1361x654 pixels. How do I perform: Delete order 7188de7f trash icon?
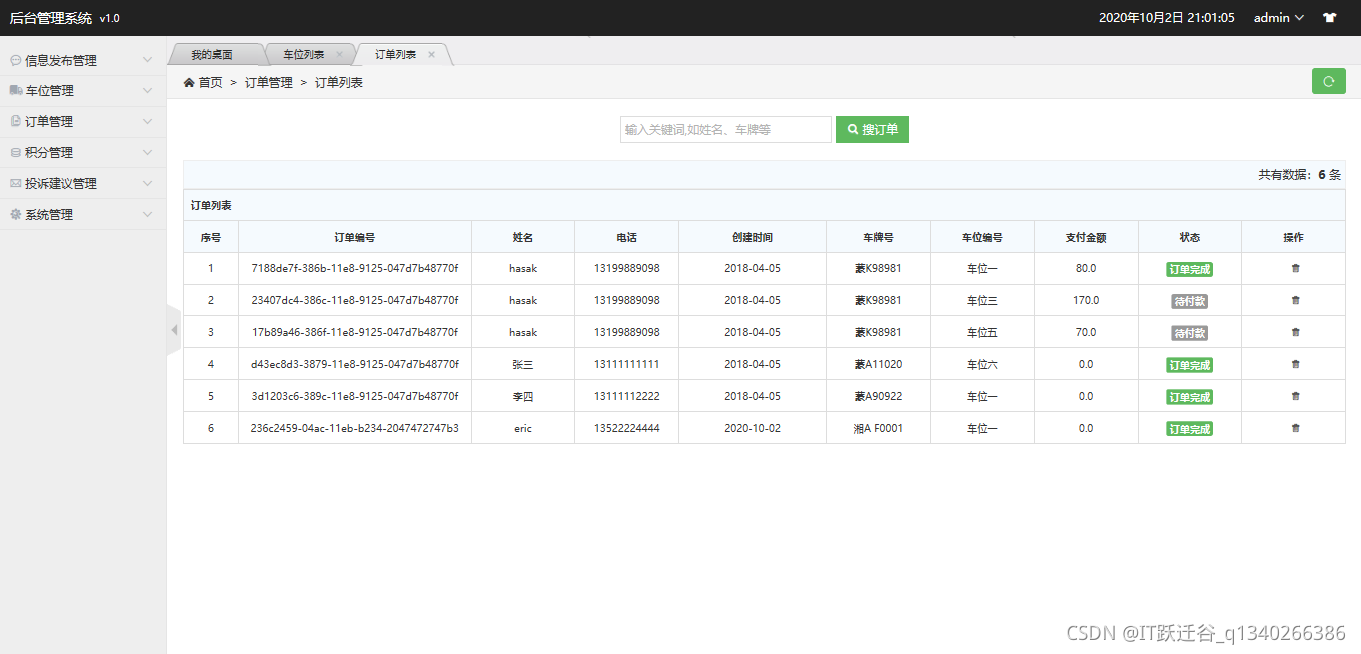point(1296,268)
